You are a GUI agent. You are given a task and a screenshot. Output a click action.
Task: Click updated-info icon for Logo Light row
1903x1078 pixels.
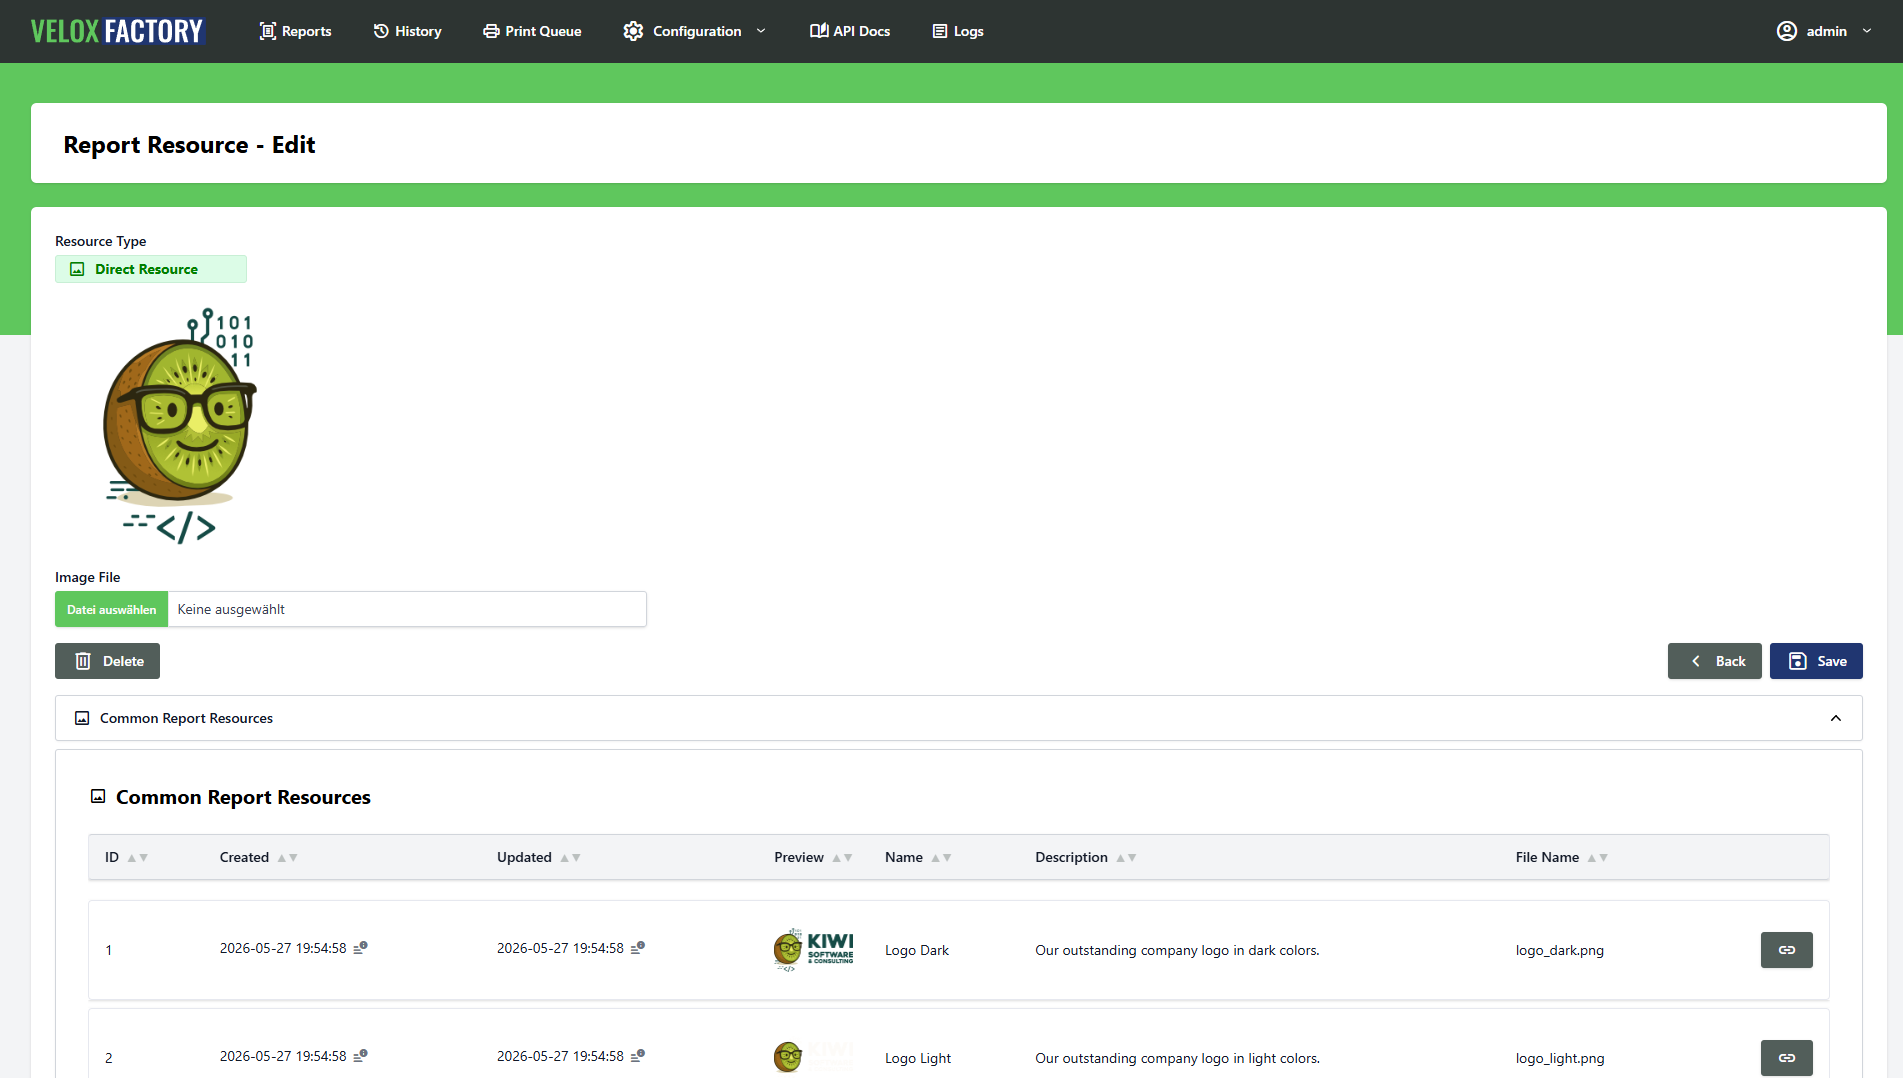(x=637, y=1055)
